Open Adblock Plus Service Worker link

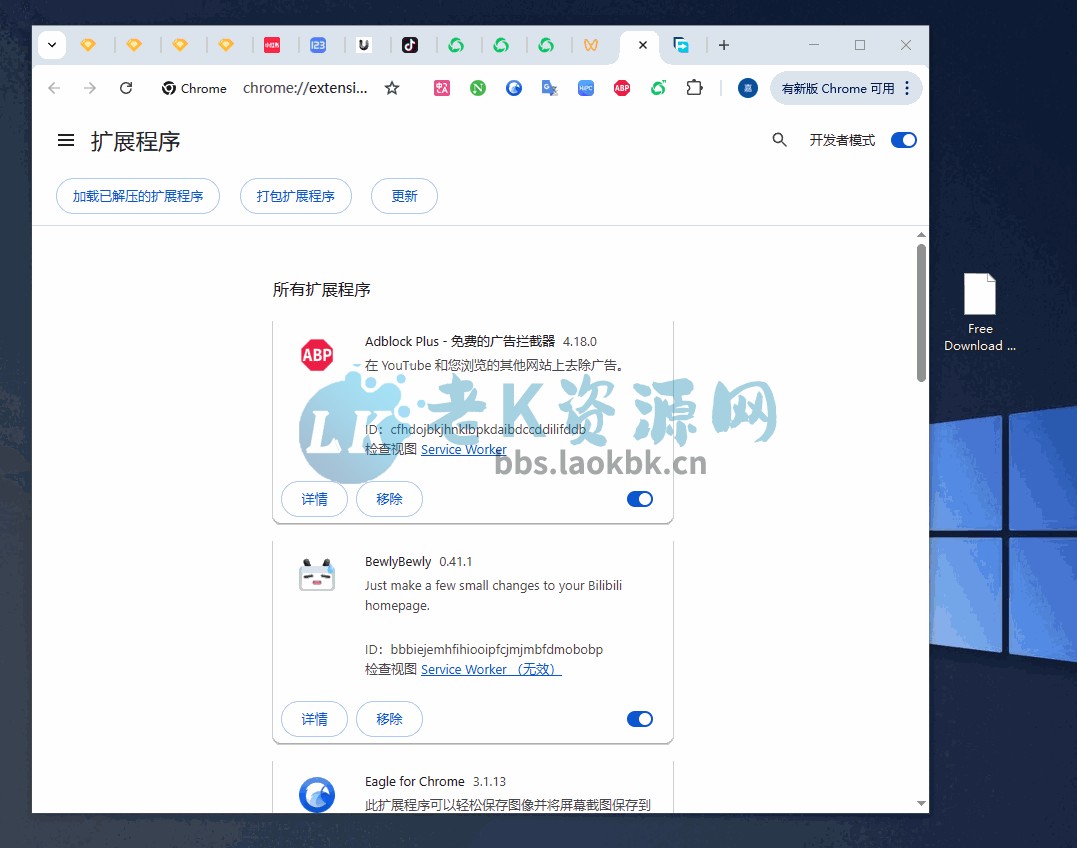point(464,449)
